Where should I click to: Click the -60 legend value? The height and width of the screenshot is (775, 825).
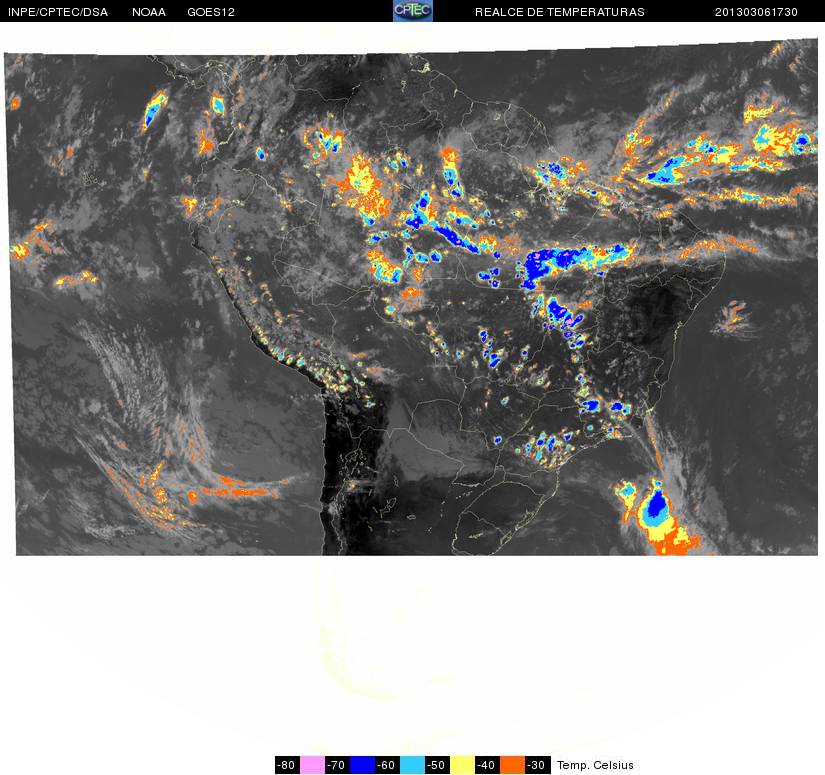pos(387,764)
